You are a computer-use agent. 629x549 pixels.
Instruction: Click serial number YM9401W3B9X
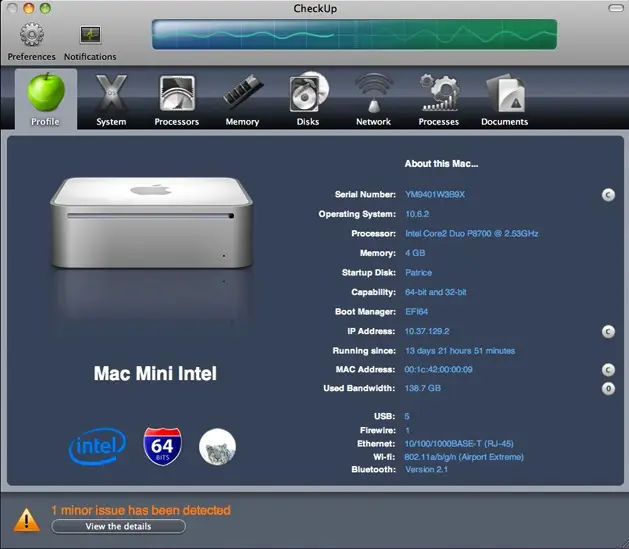pyautogui.click(x=435, y=194)
